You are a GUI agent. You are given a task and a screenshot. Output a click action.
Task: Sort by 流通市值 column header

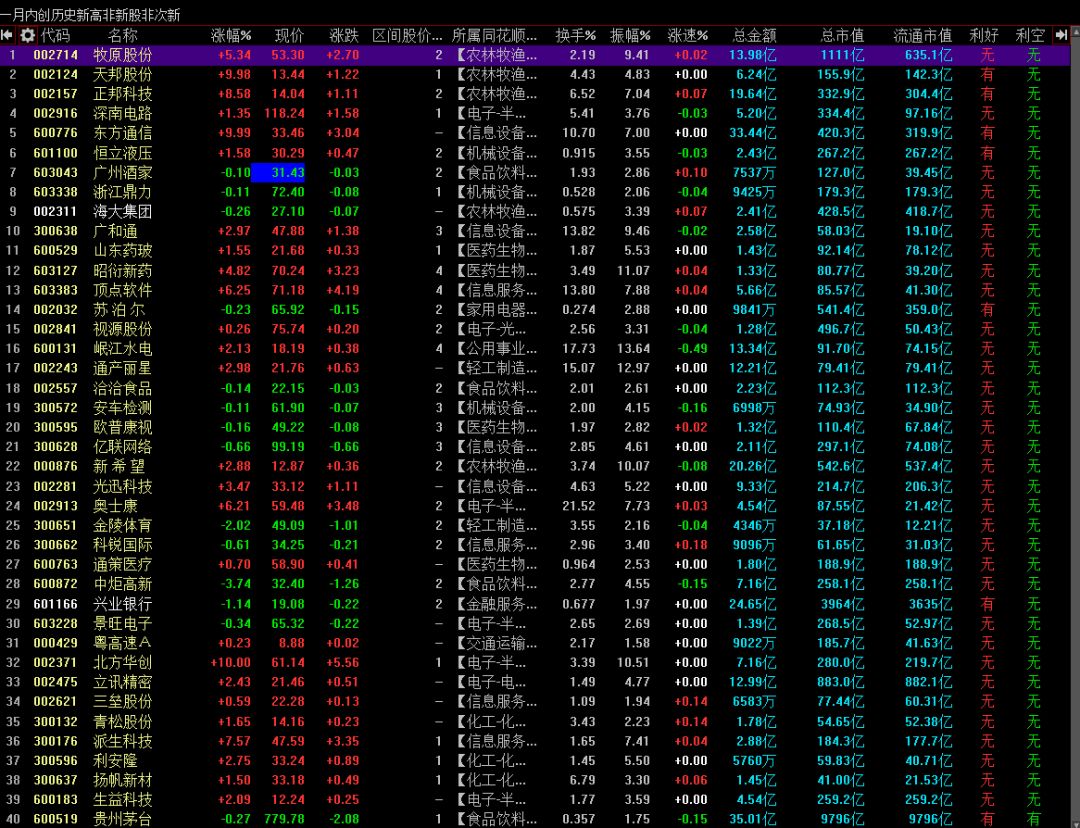tap(923, 34)
